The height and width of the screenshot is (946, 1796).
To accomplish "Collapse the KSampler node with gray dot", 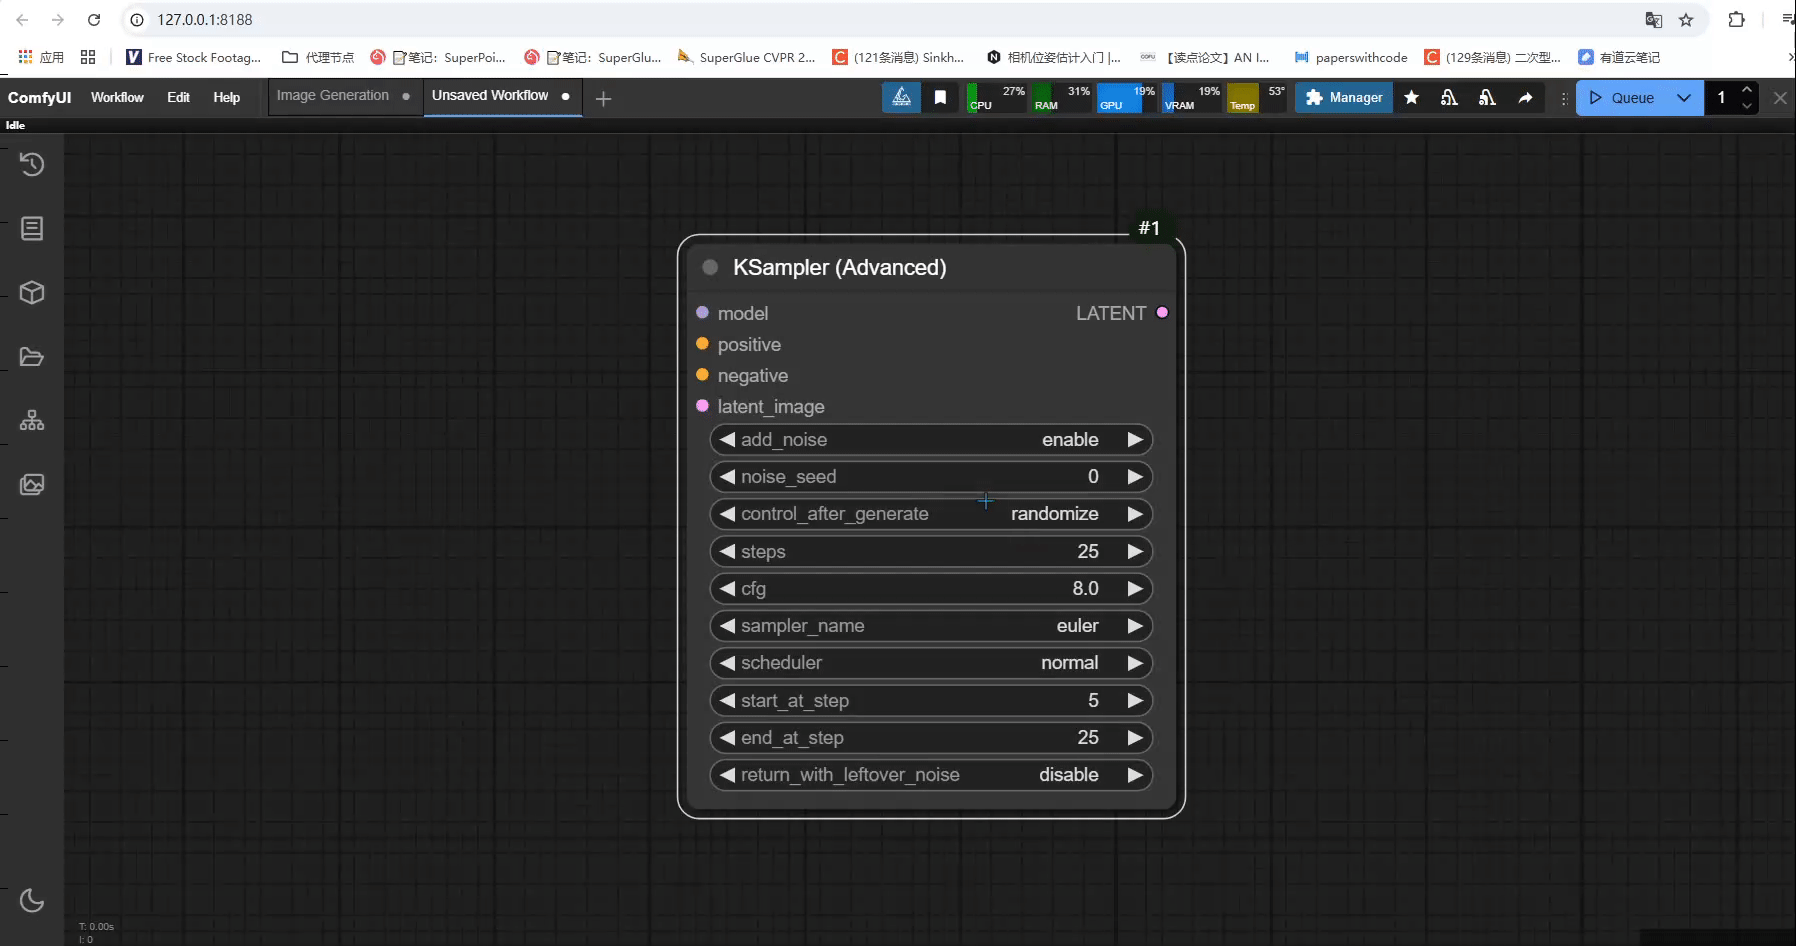I will click(x=710, y=267).
